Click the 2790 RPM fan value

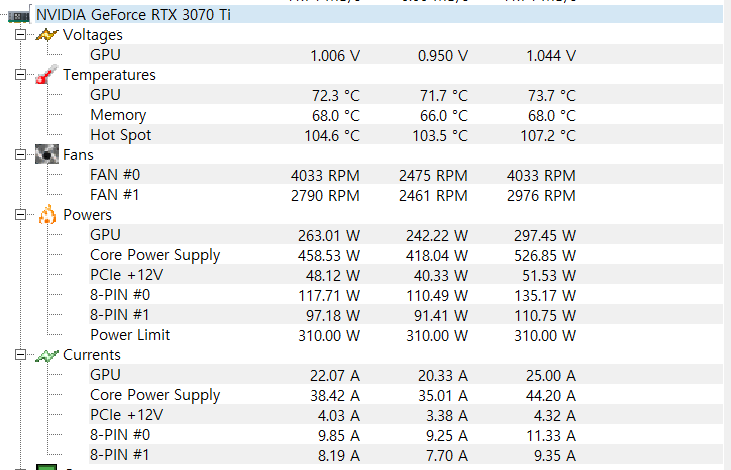click(325, 196)
